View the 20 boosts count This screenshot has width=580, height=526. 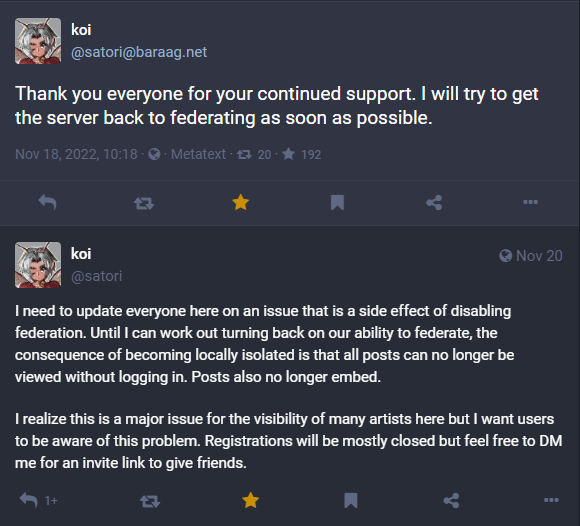pos(254,154)
